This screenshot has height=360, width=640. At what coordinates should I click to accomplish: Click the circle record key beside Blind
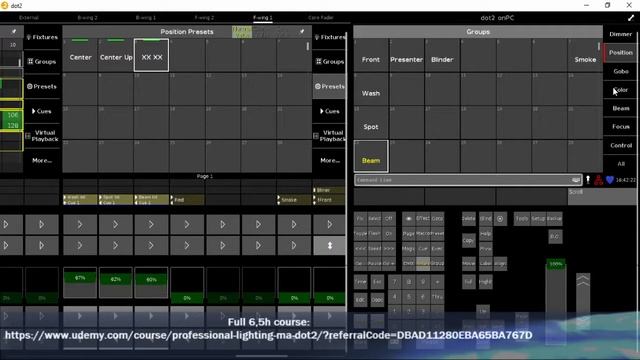tap(500, 219)
